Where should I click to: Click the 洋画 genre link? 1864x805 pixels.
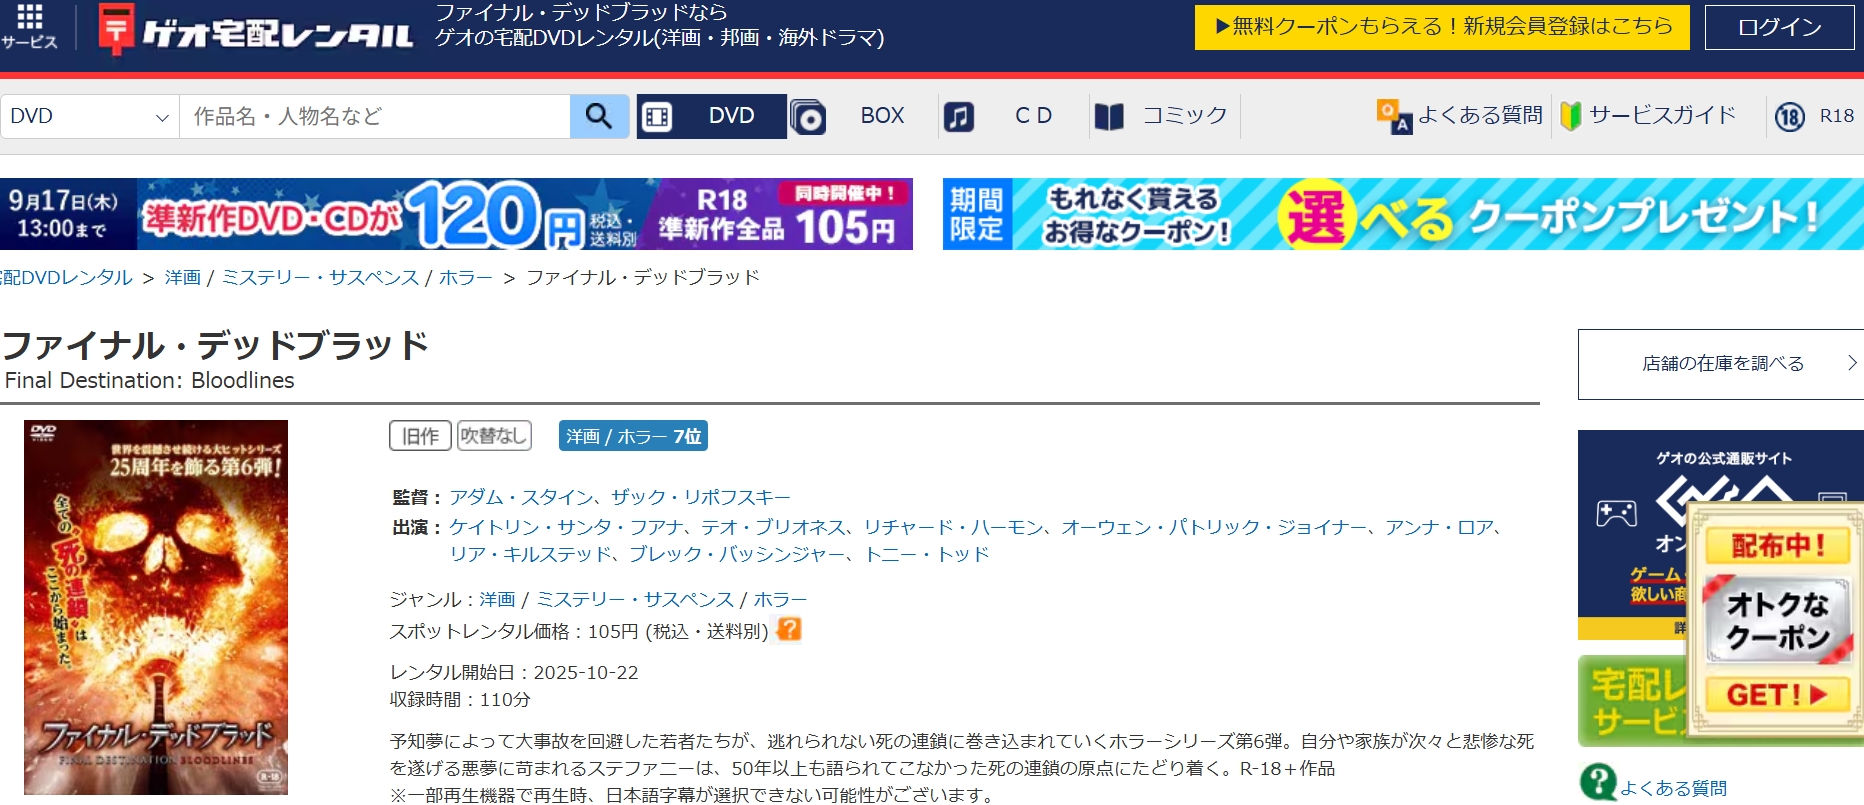[497, 599]
